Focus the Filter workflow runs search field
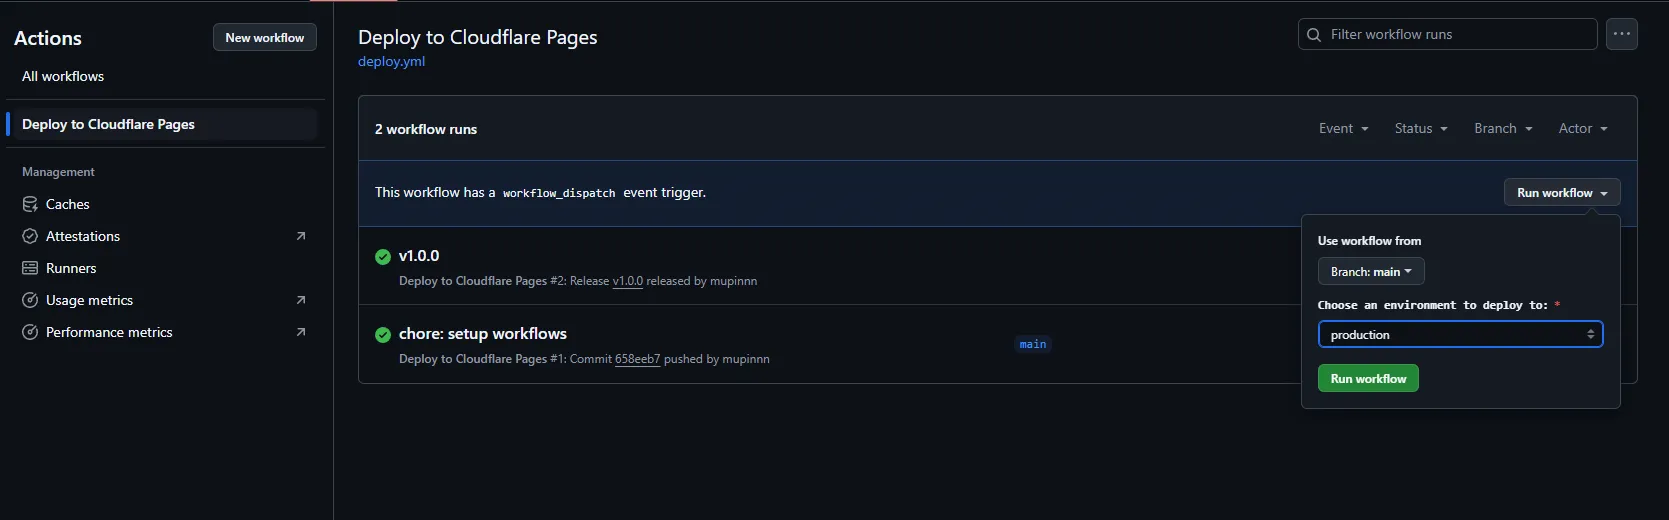1669x520 pixels. [1456, 35]
